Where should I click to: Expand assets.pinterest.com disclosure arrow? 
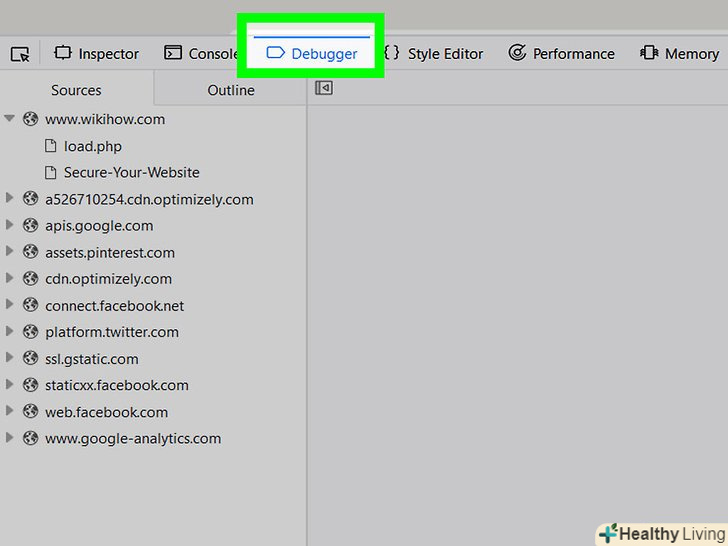(9, 252)
